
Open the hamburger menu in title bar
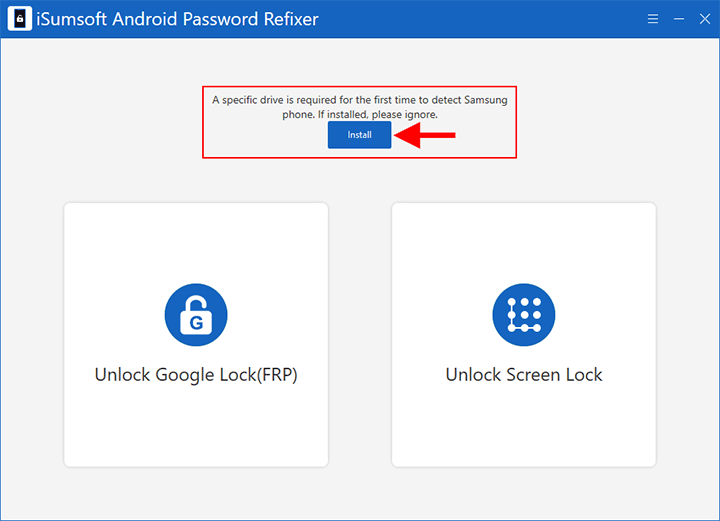point(653,19)
